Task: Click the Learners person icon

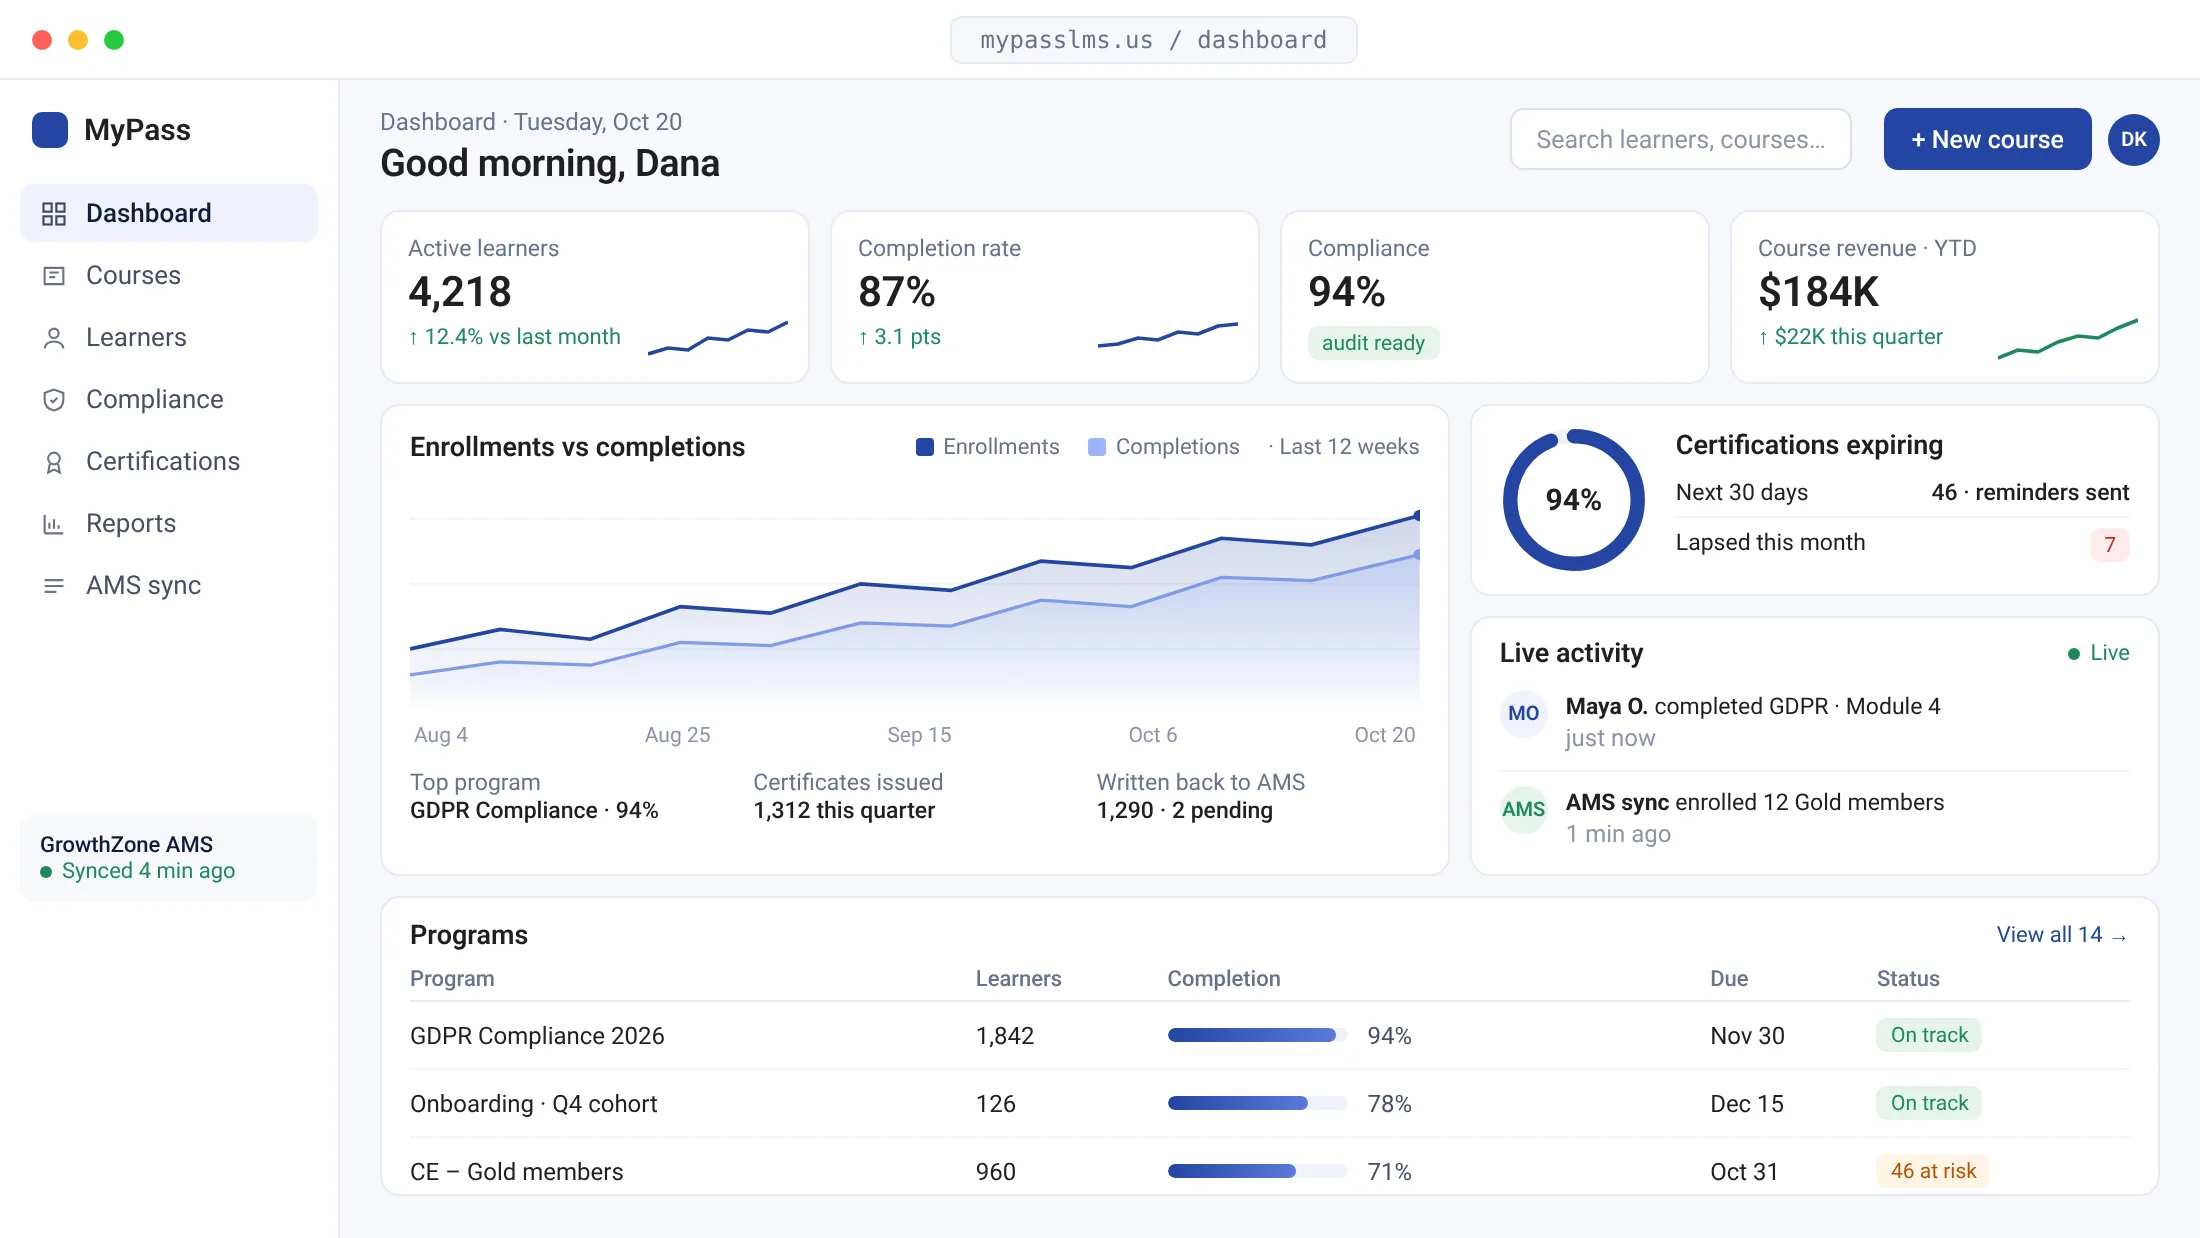Action: point(54,337)
